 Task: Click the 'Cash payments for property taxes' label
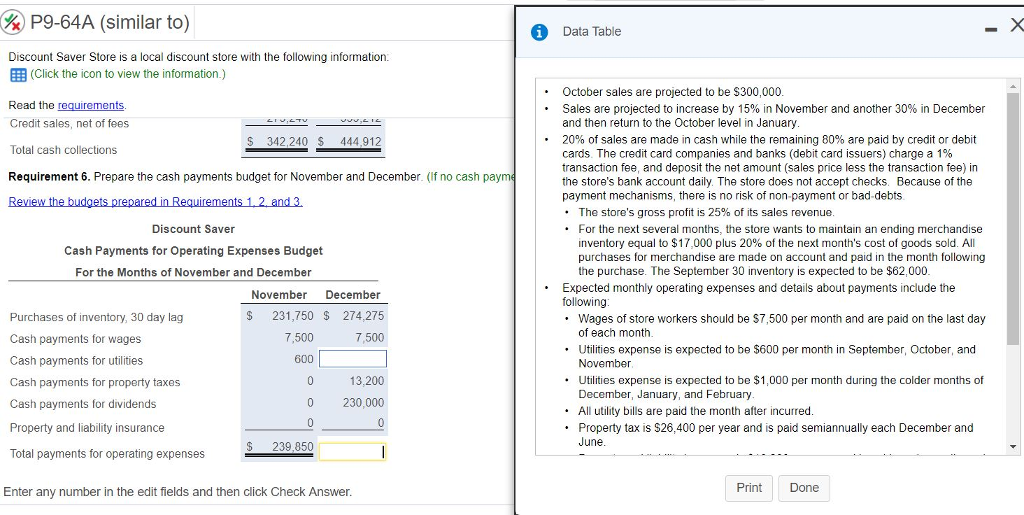pos(95,382)
